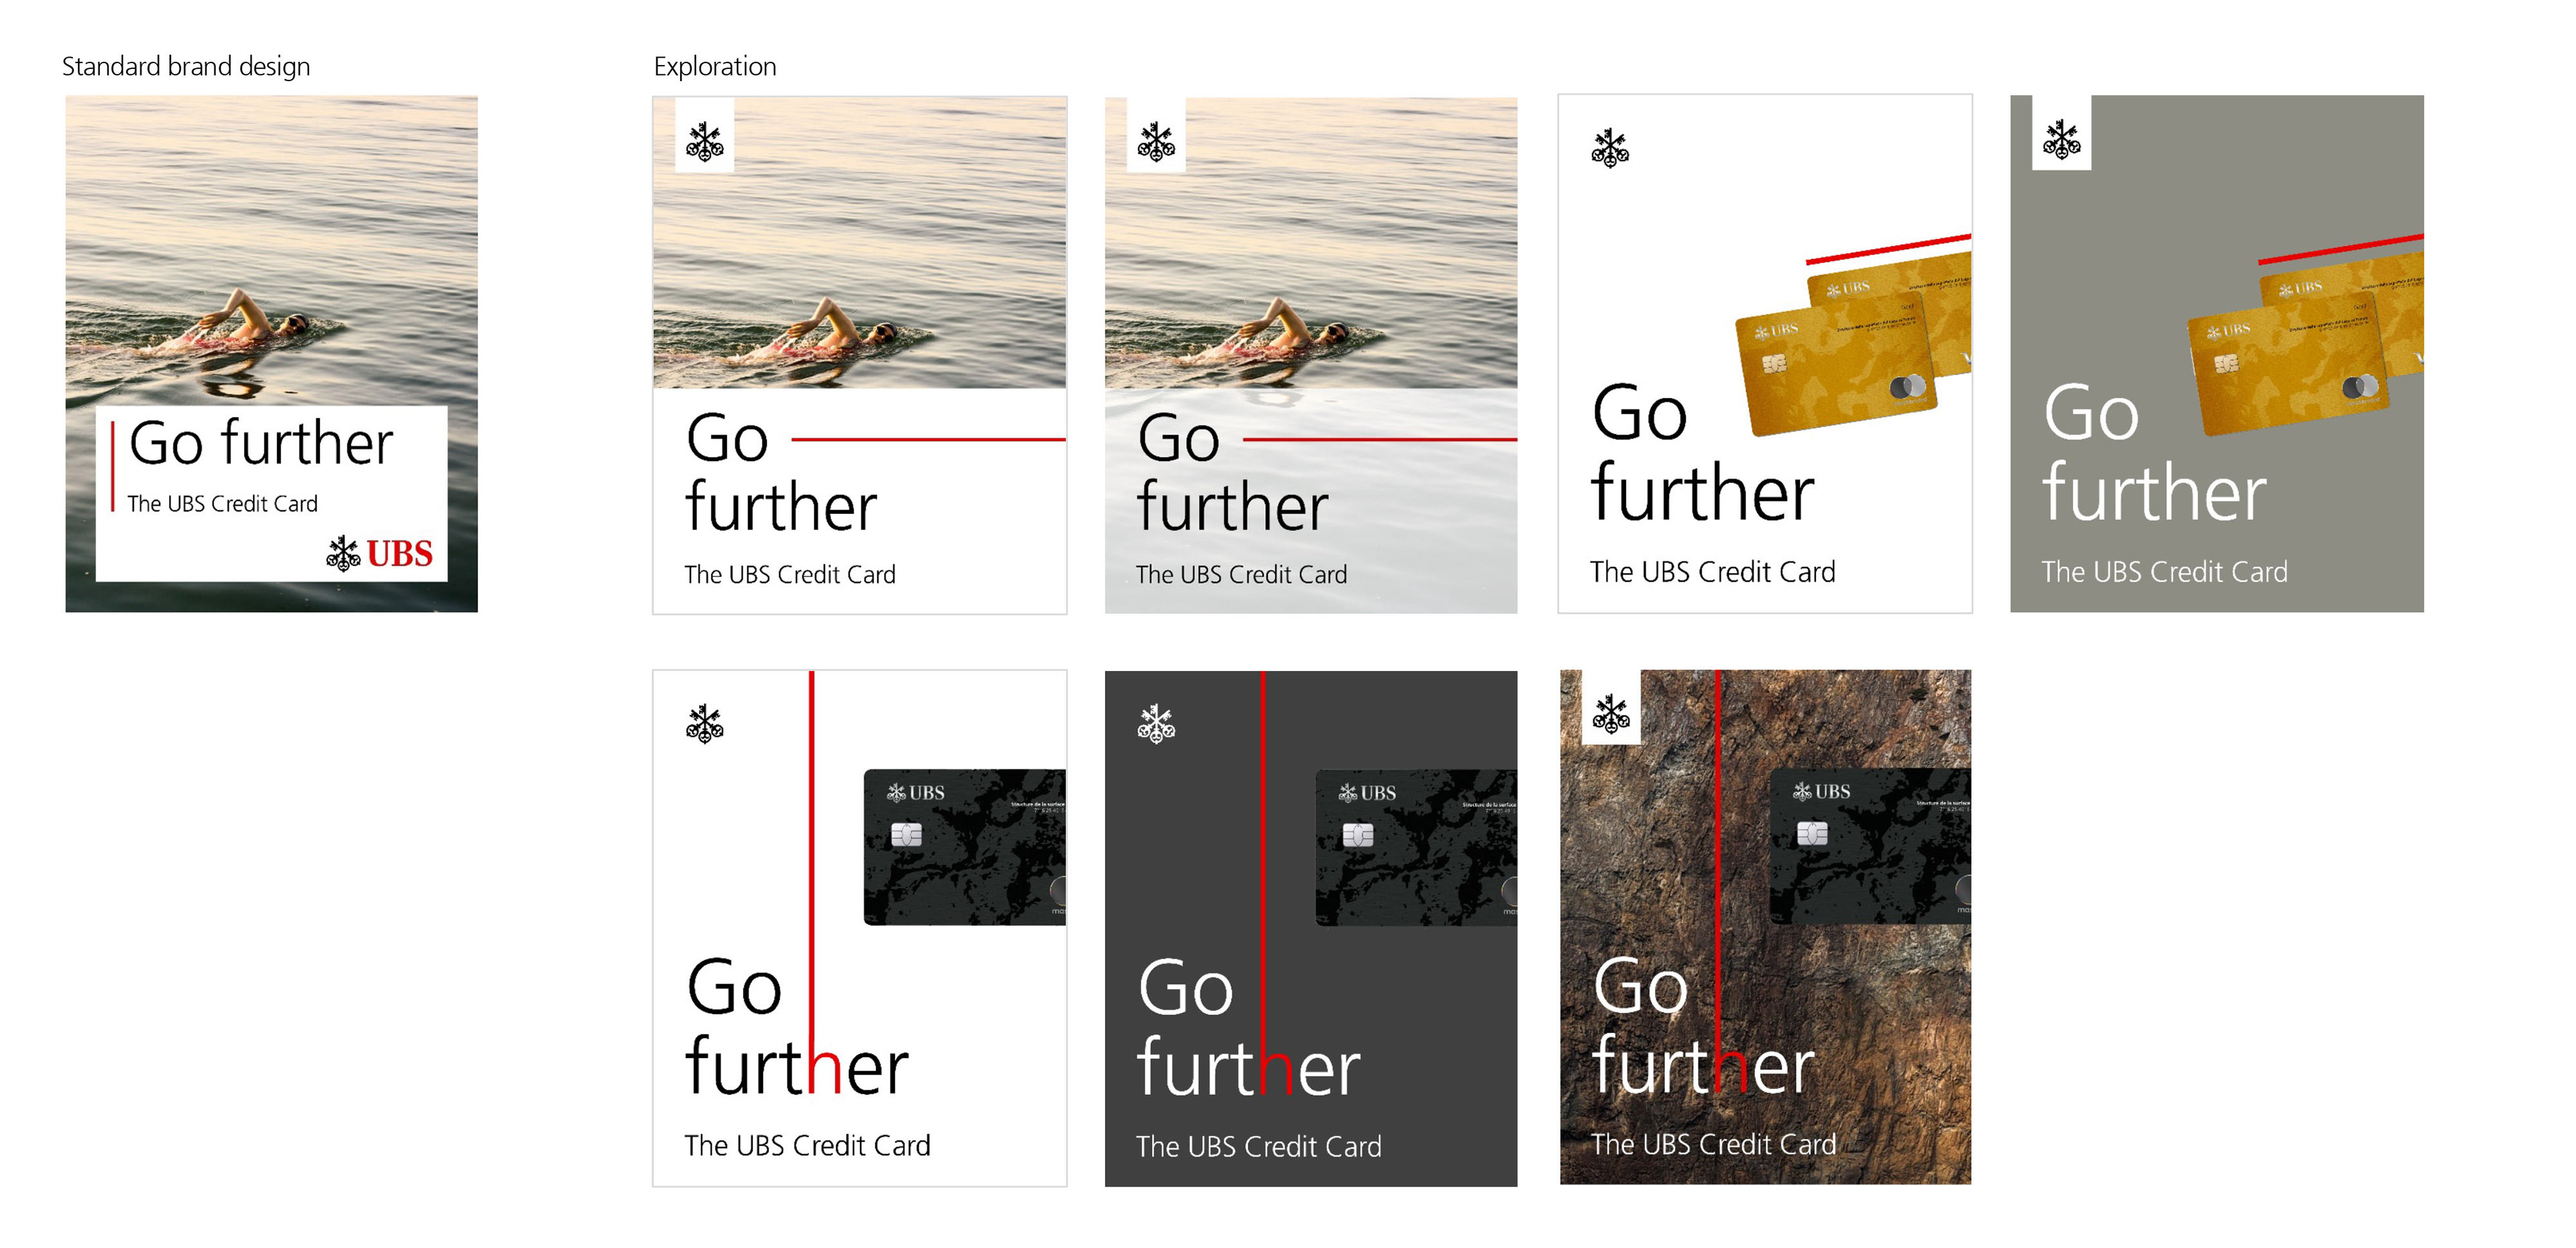Click "The UBS Credit Card" text on charcoal design
This screenshot has height=1248, width=2576.
pyautogui.click(x=1258, y=1146)
